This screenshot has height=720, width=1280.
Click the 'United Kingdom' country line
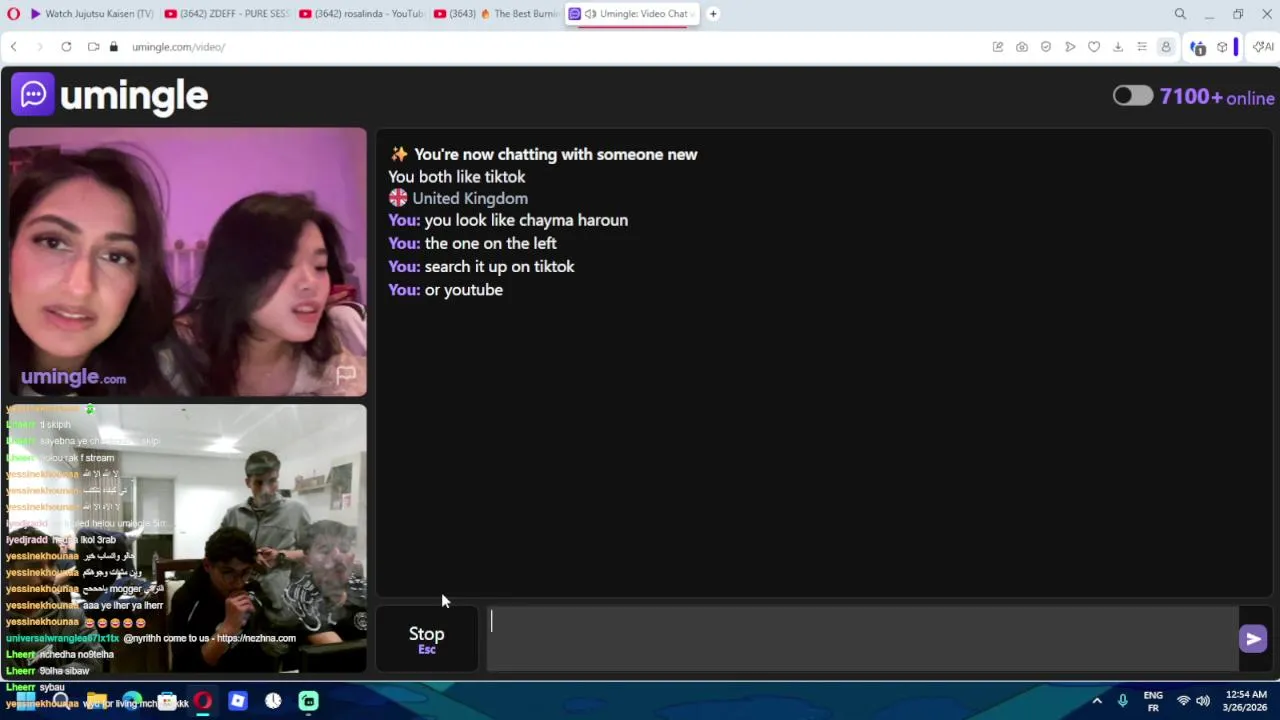pyautogui.click(x=459, y=198)
